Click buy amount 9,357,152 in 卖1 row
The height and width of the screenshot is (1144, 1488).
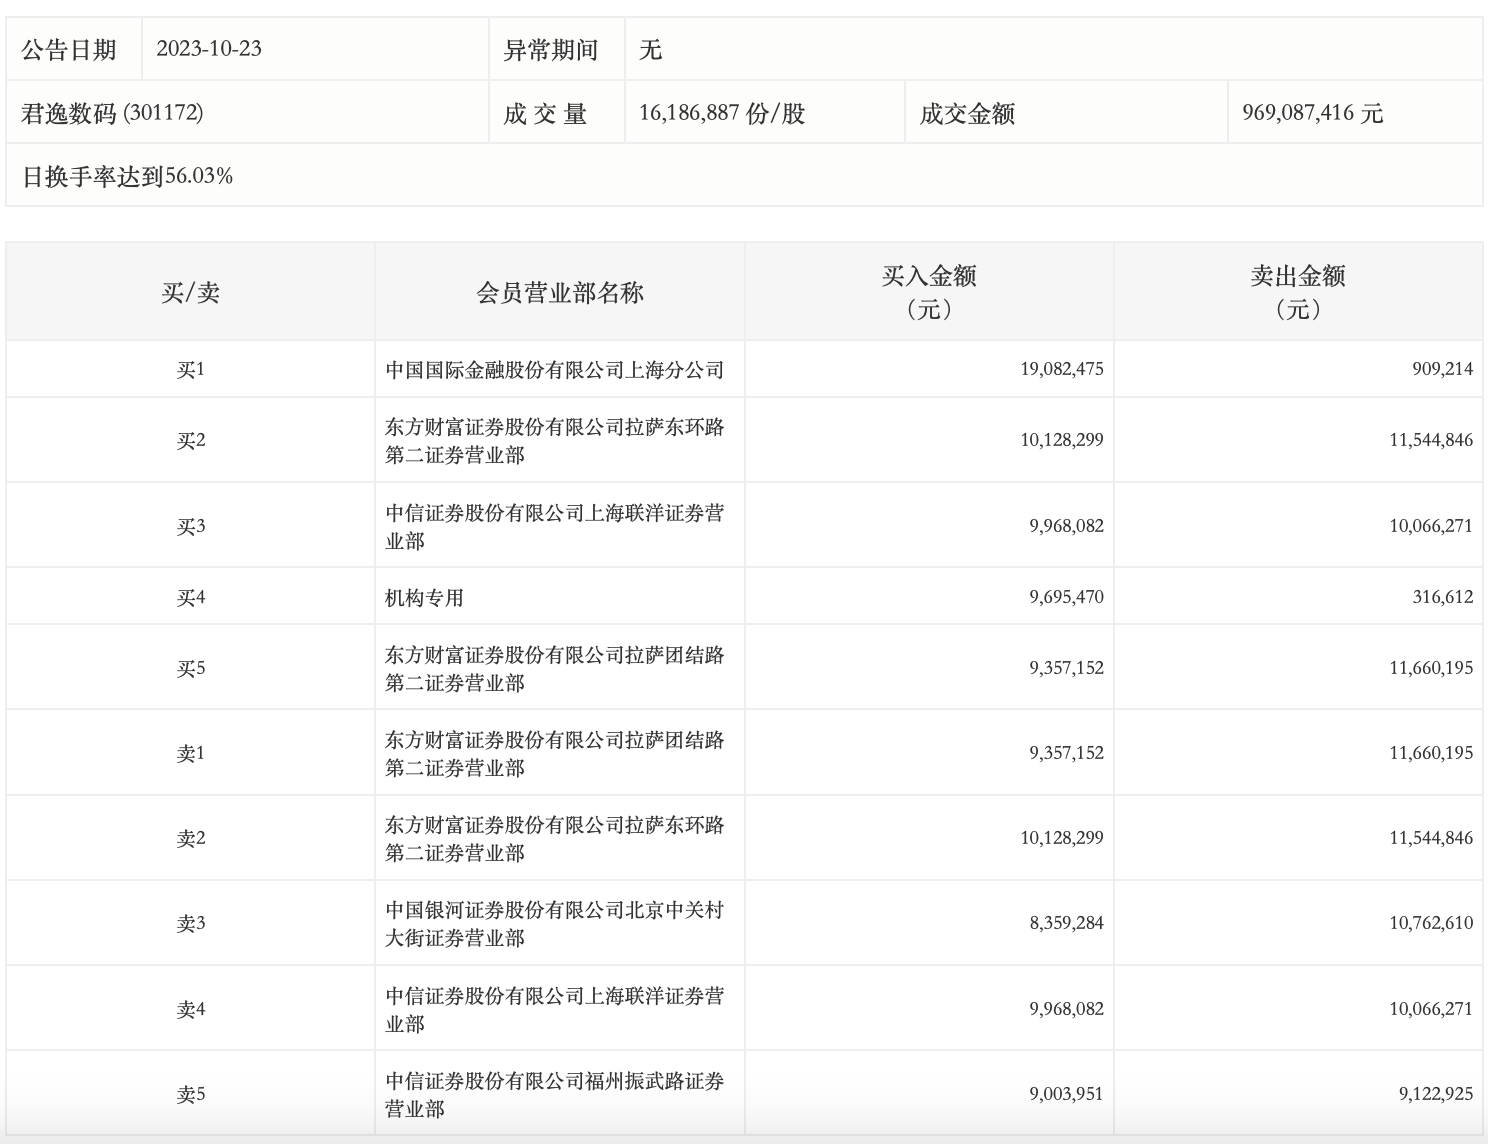[1067, 753]
